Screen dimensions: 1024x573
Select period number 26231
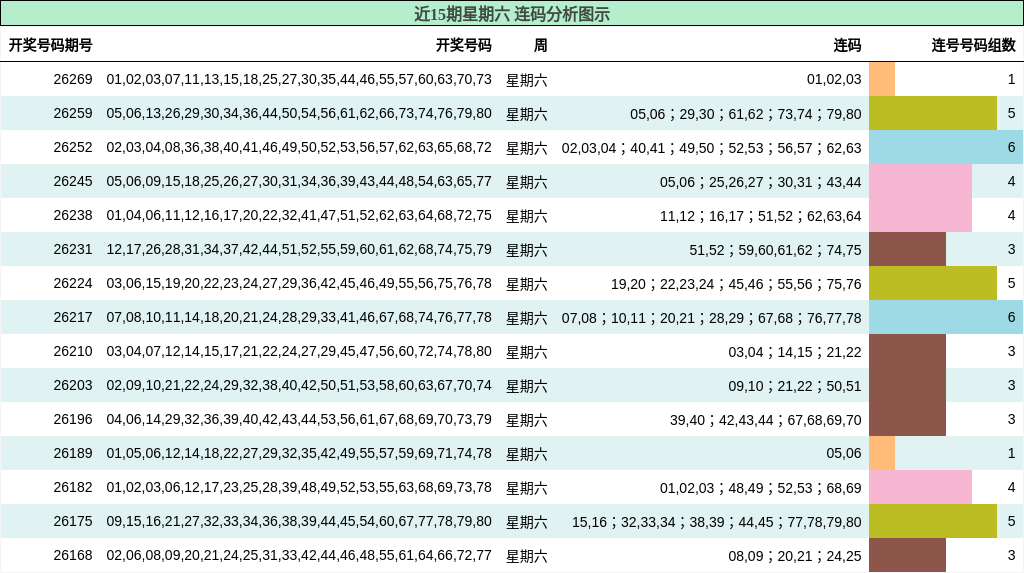[x=73, y=249]
